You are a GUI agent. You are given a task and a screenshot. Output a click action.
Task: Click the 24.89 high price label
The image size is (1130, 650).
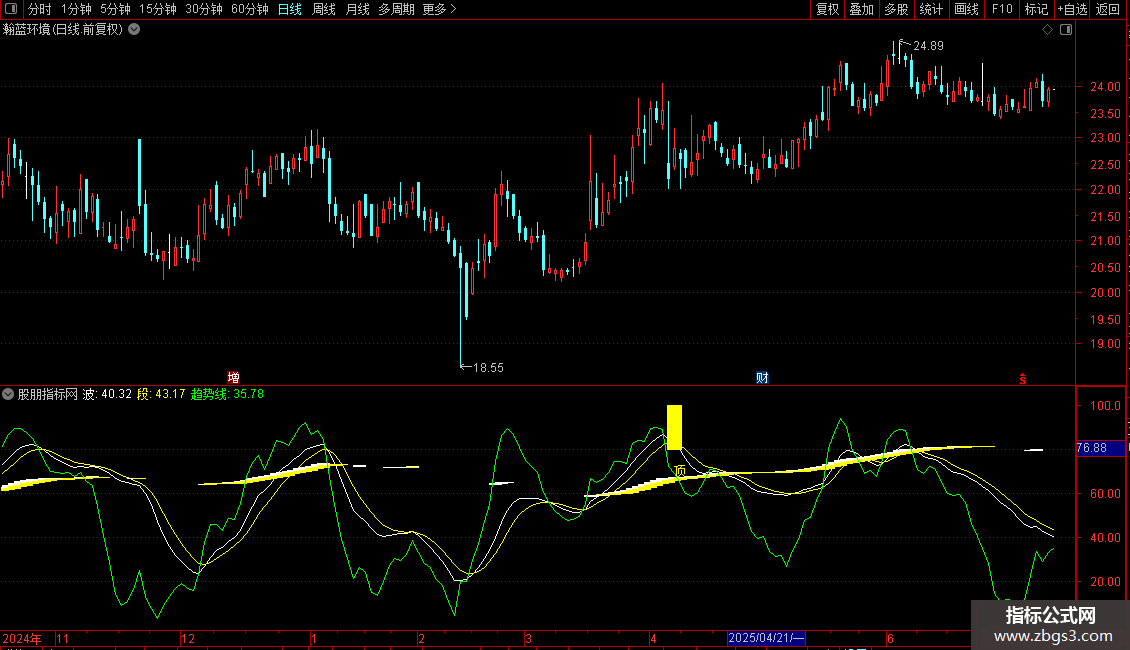tap(928, 46)
